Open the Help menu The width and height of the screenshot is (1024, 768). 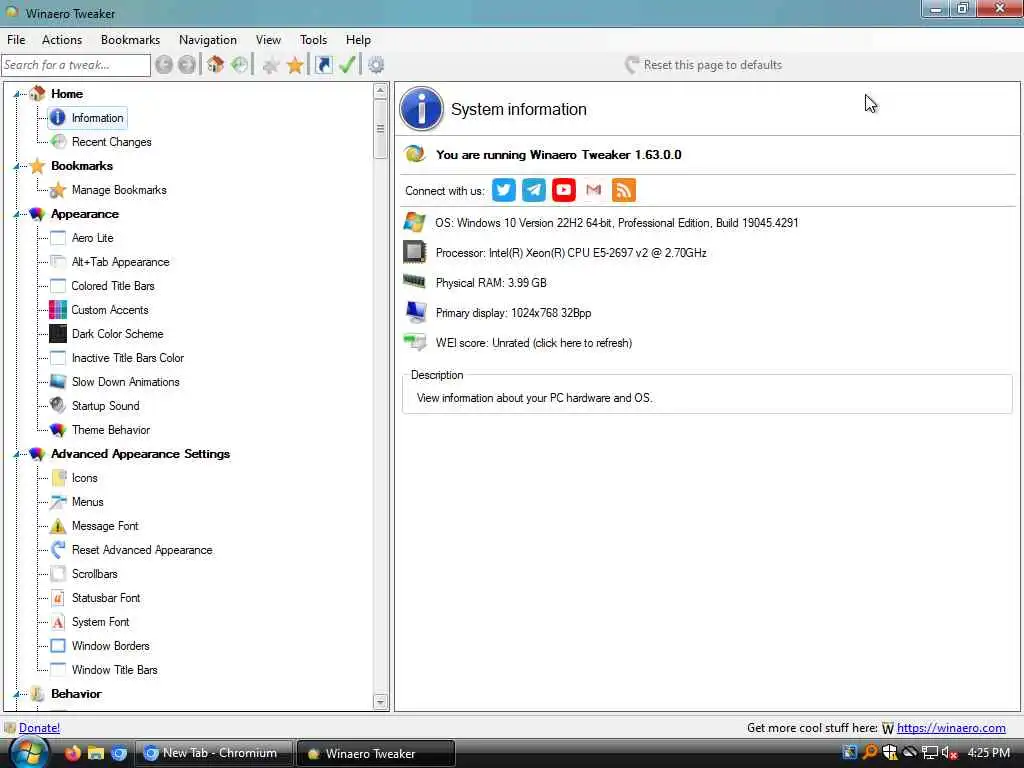pos(359,40)
